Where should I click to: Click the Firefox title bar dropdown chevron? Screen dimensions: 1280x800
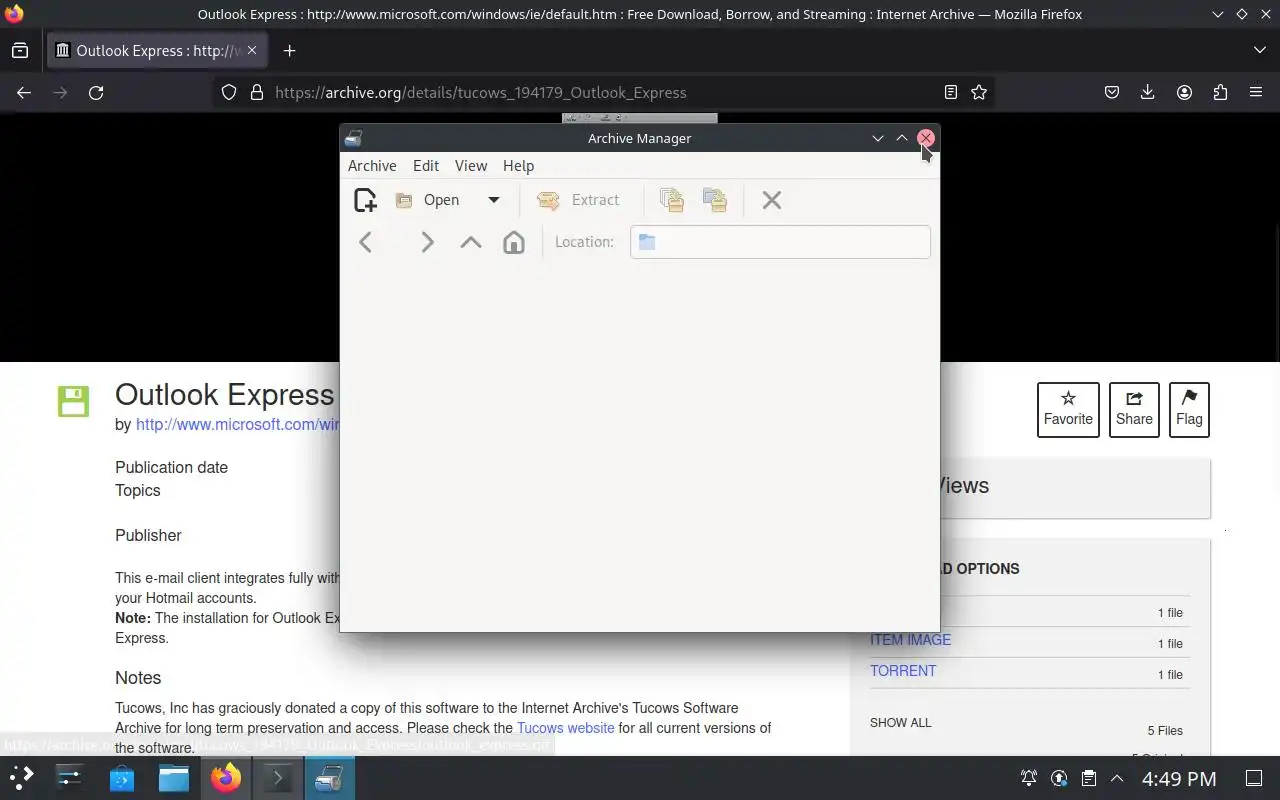tap(1217, 14)
